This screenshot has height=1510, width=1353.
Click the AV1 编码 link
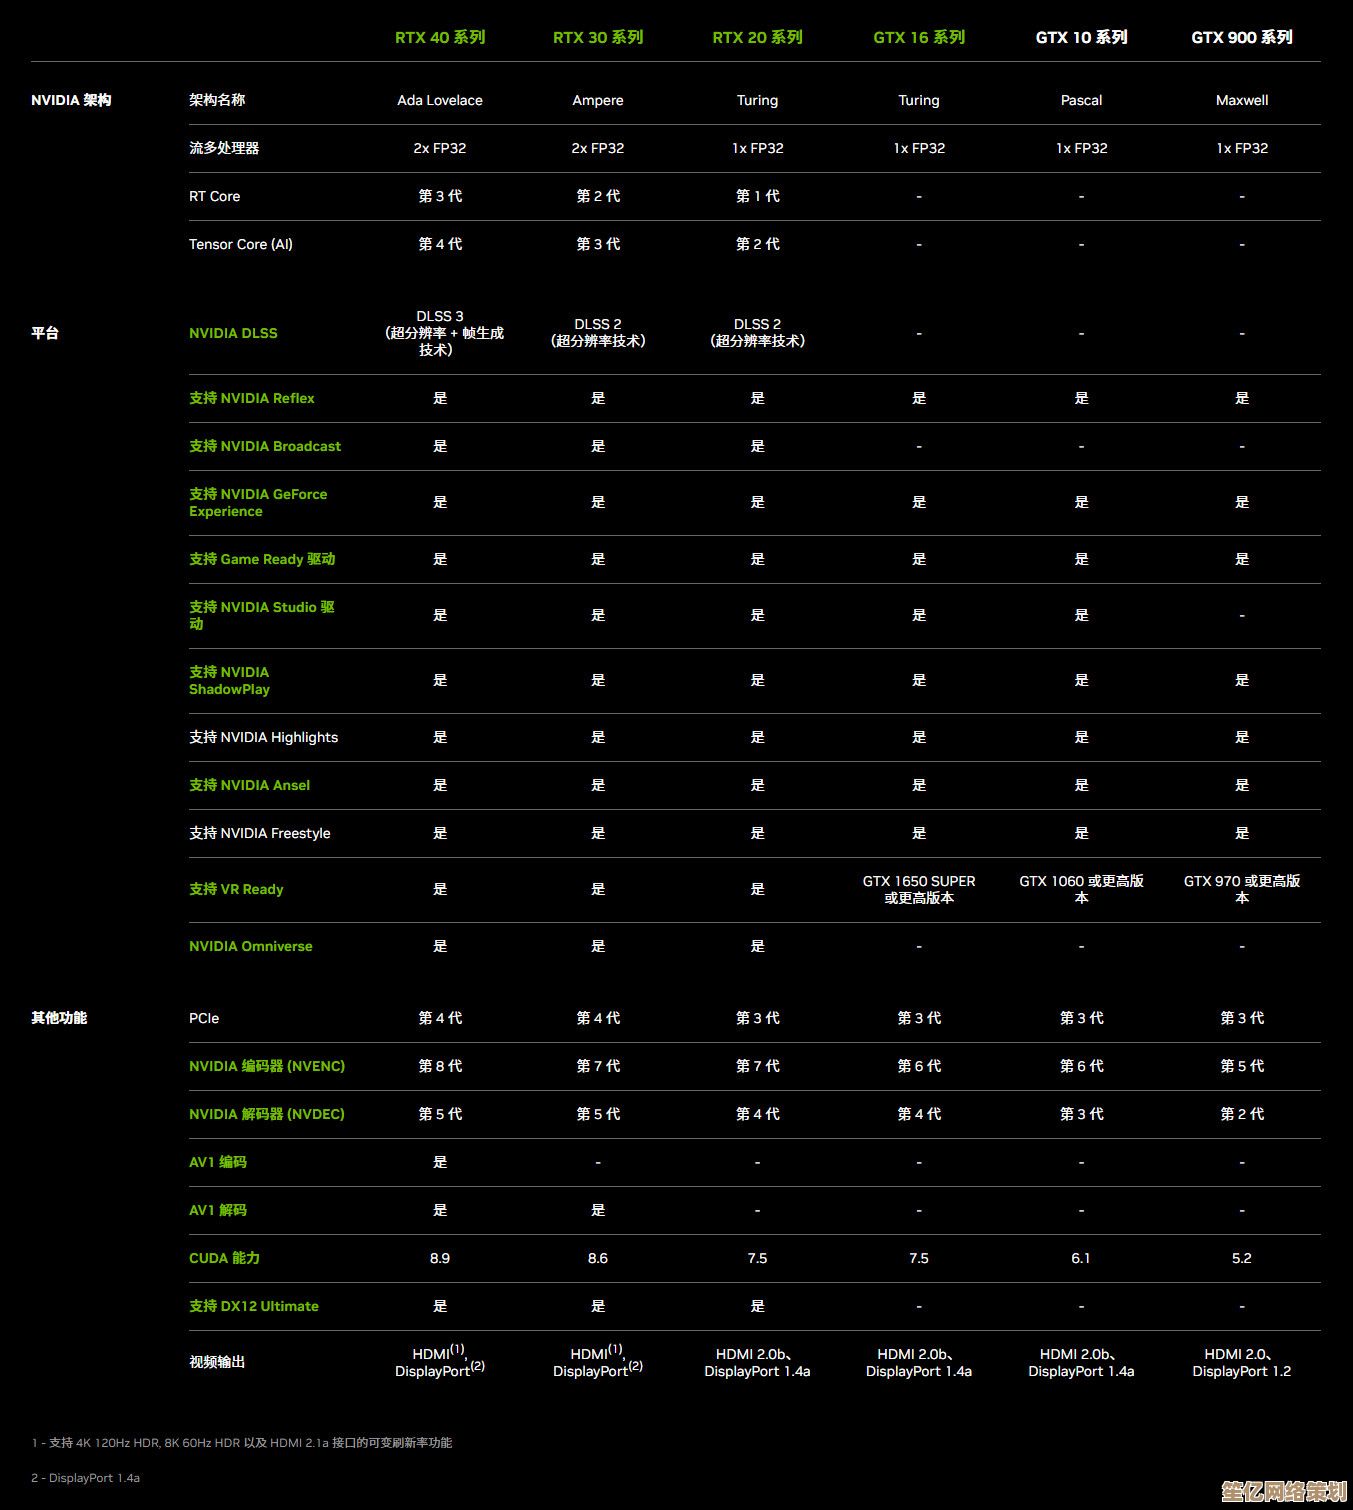pyautogui.click(x=218, y=1162)
